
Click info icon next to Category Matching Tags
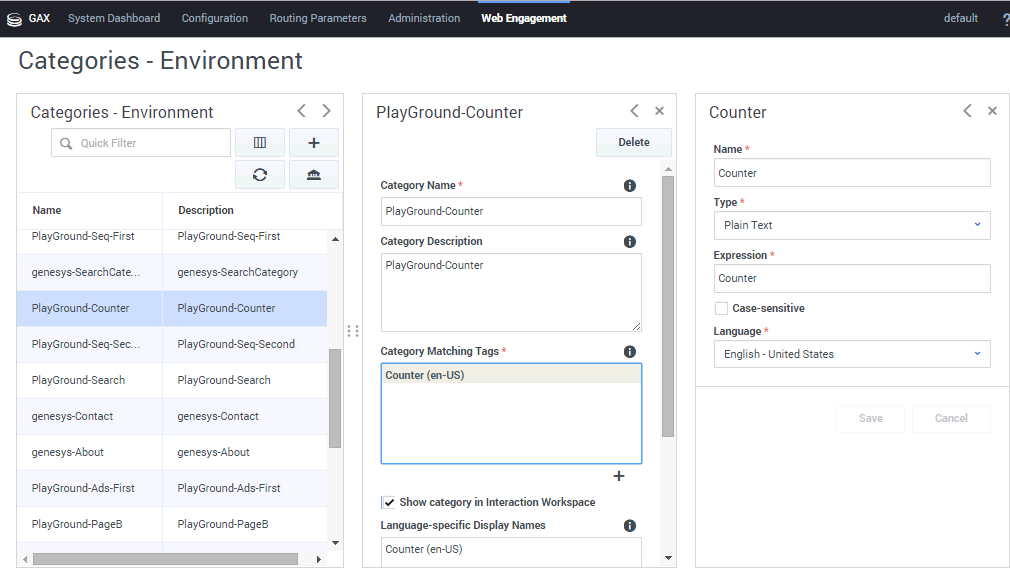click(x=630, y=352)
